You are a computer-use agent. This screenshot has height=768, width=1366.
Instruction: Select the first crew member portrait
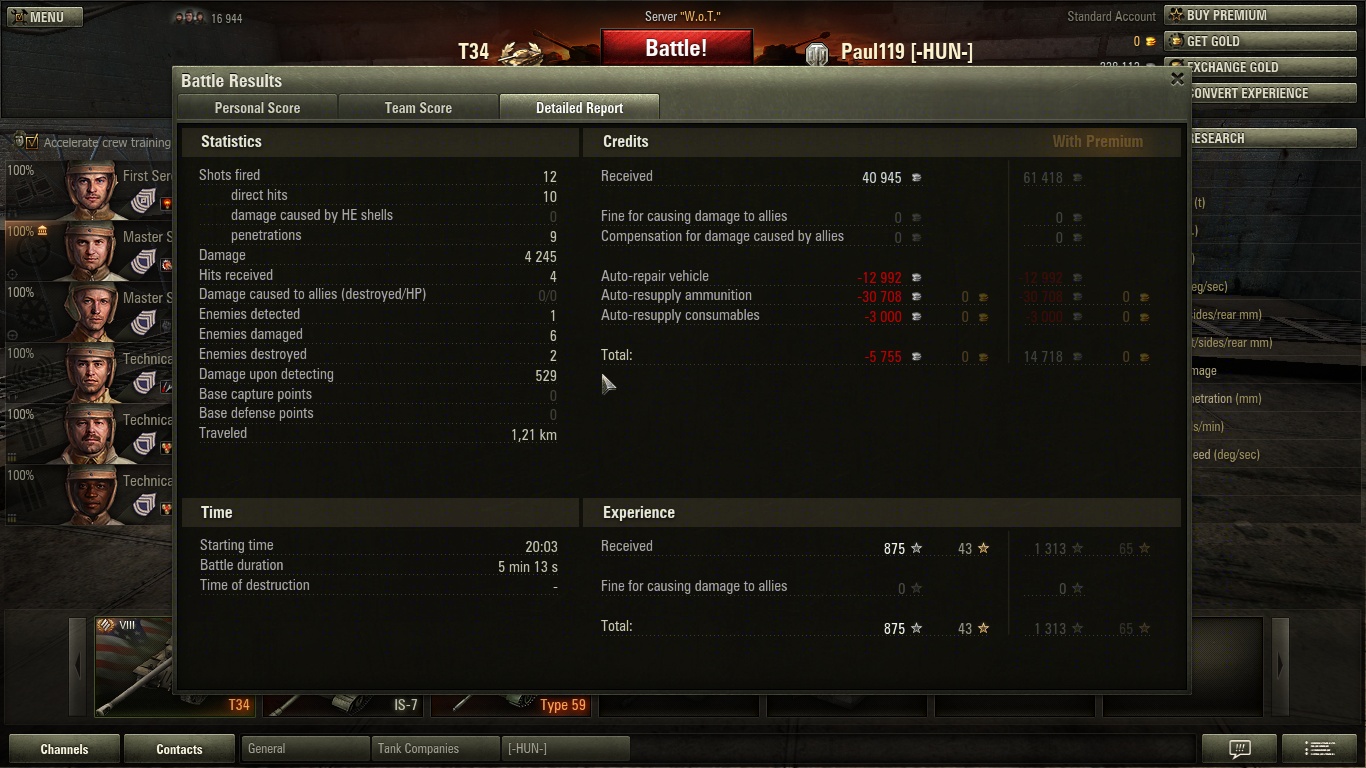tap(93, 189)
